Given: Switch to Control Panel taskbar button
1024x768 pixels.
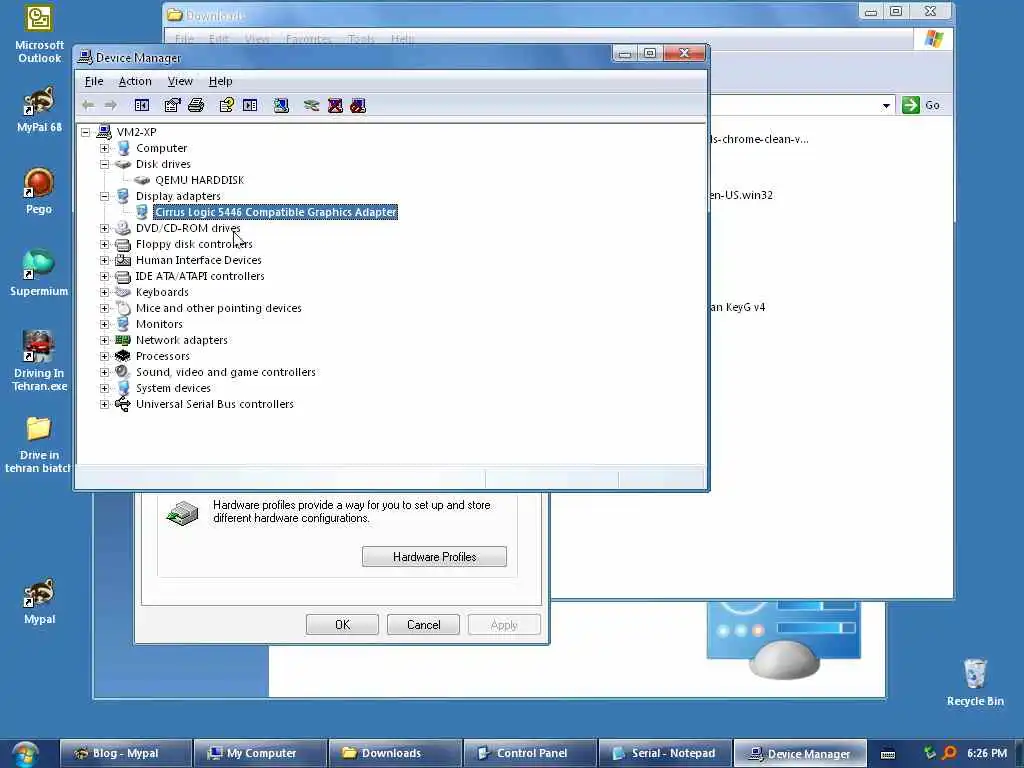Looking at the screenshot, I should [530, 753].
